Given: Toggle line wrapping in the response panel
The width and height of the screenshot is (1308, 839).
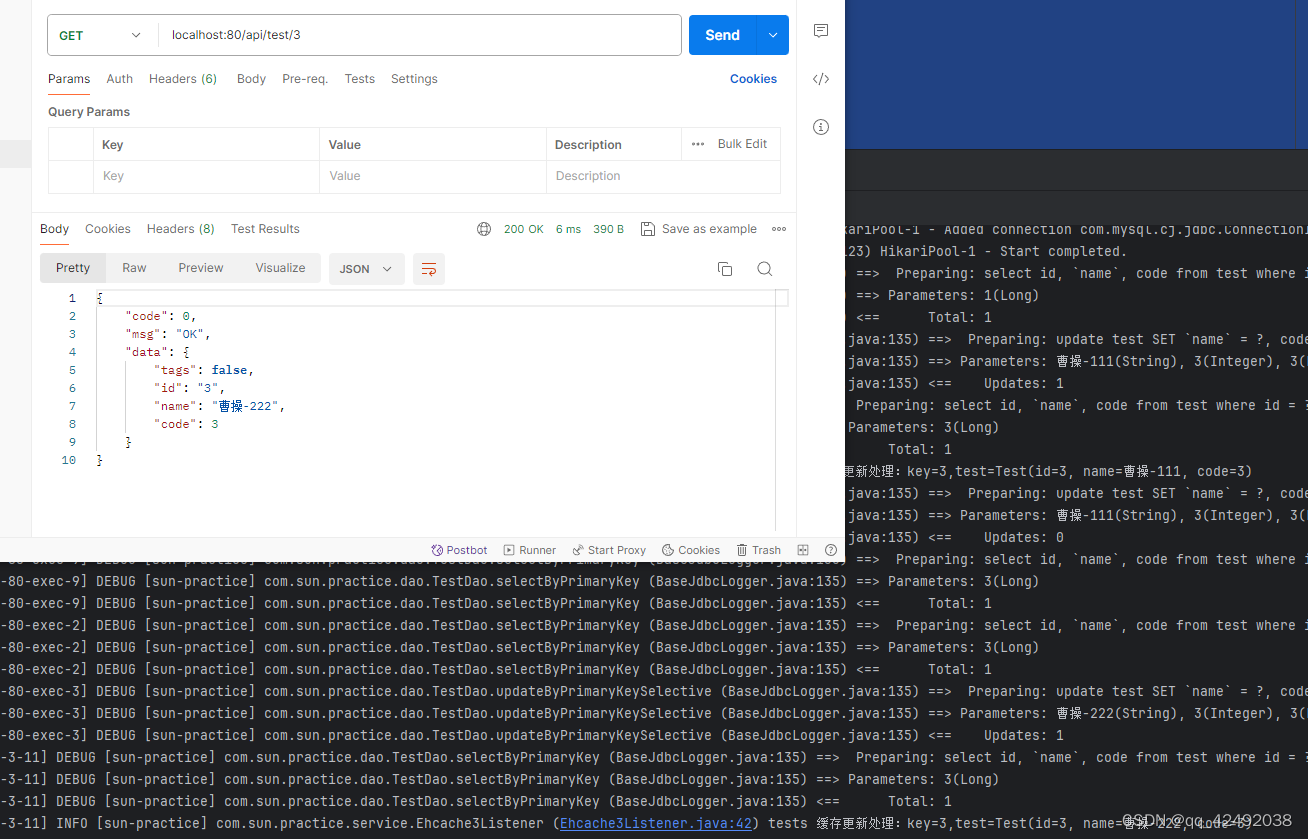Looking at the screenshot, I should coord(429,268).
